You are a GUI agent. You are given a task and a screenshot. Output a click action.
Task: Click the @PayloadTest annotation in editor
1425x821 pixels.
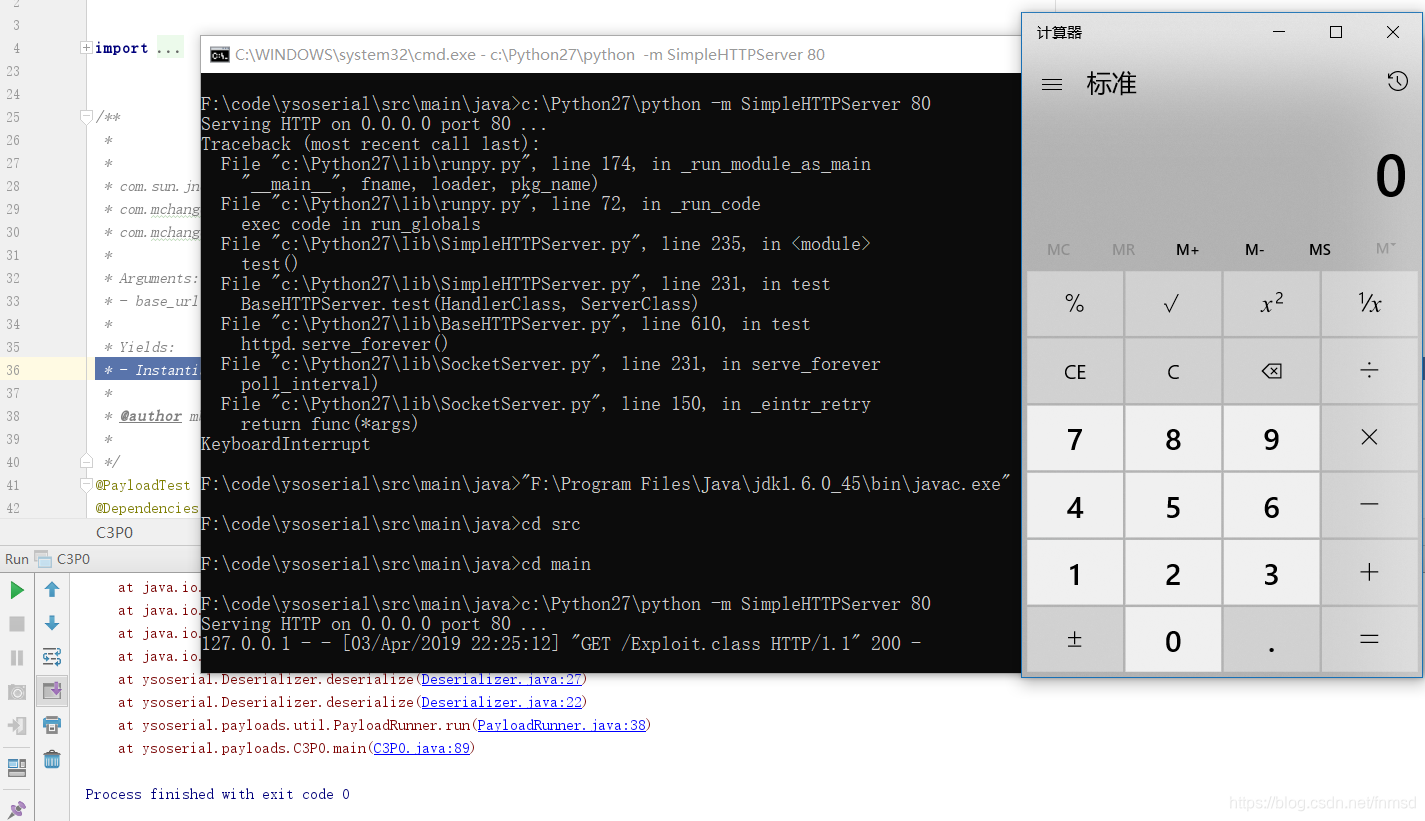(x=142, y=485)
